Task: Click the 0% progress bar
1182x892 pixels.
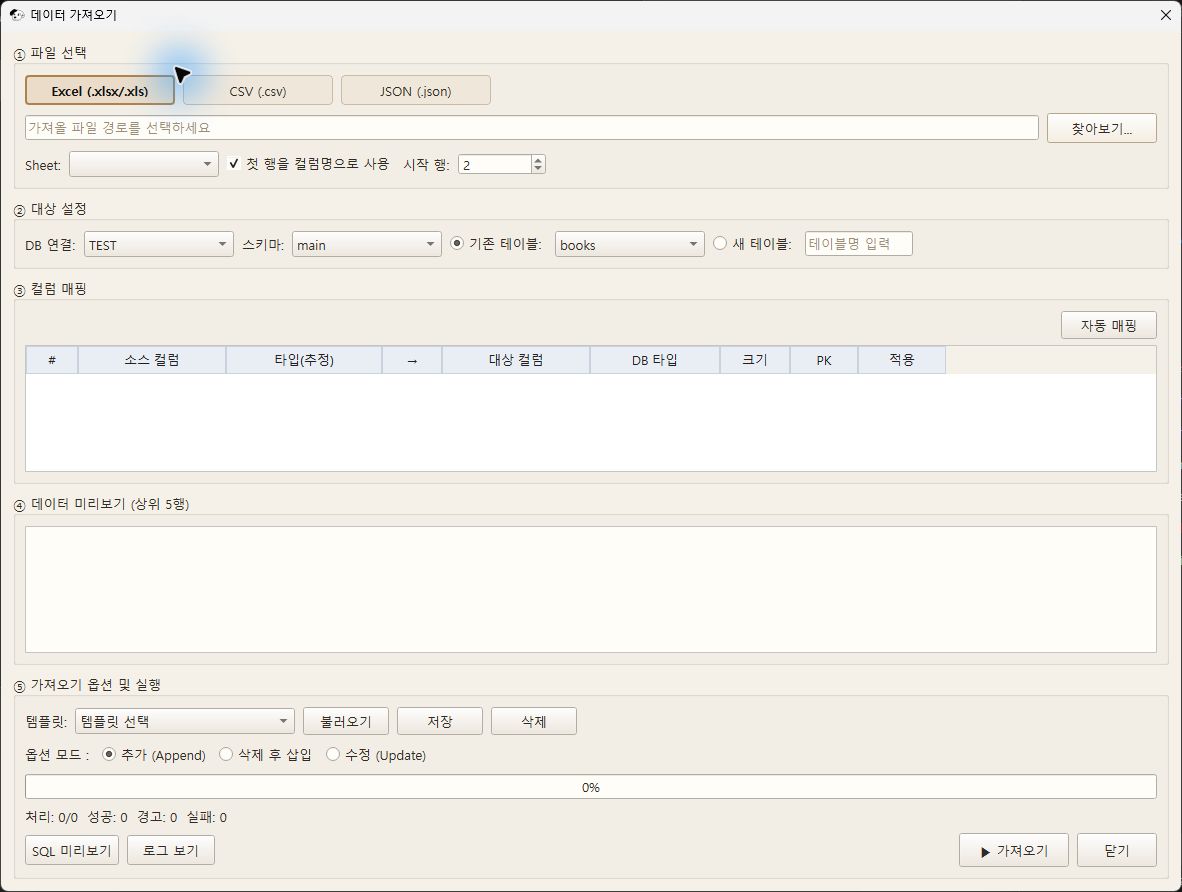Action: (x=591, y=786)
